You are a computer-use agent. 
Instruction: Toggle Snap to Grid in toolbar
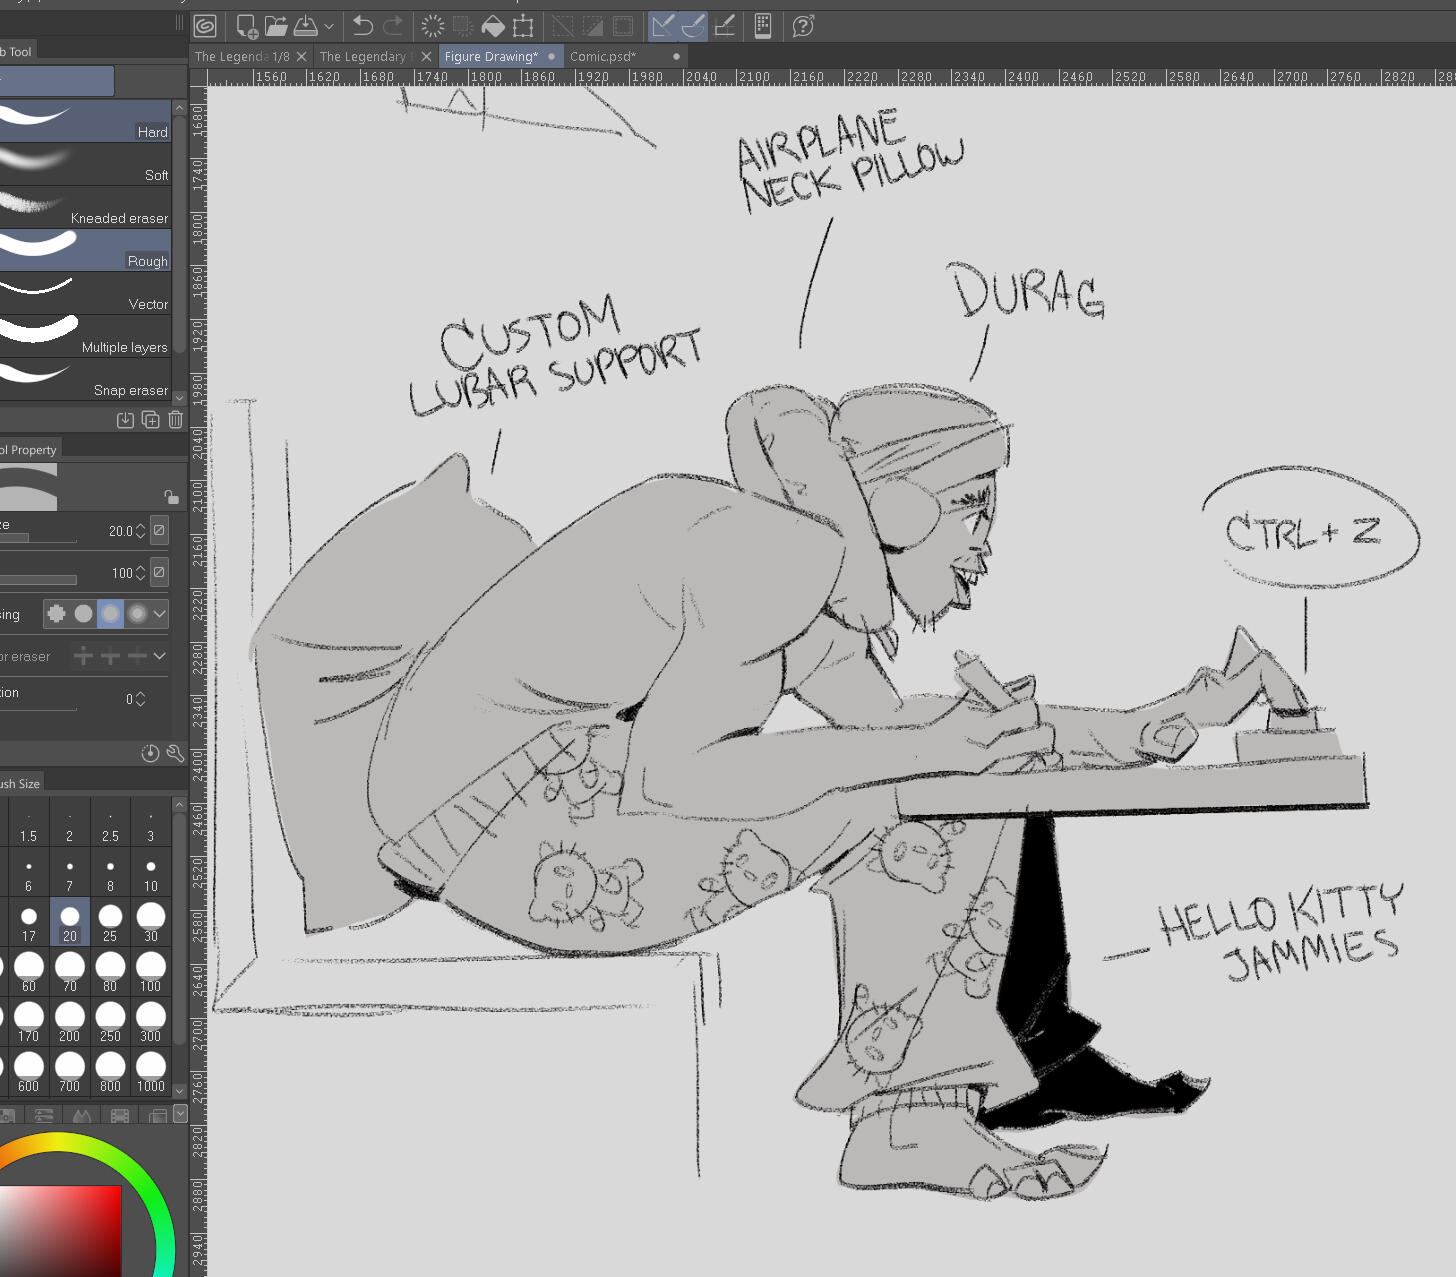[x=725, y=26]
